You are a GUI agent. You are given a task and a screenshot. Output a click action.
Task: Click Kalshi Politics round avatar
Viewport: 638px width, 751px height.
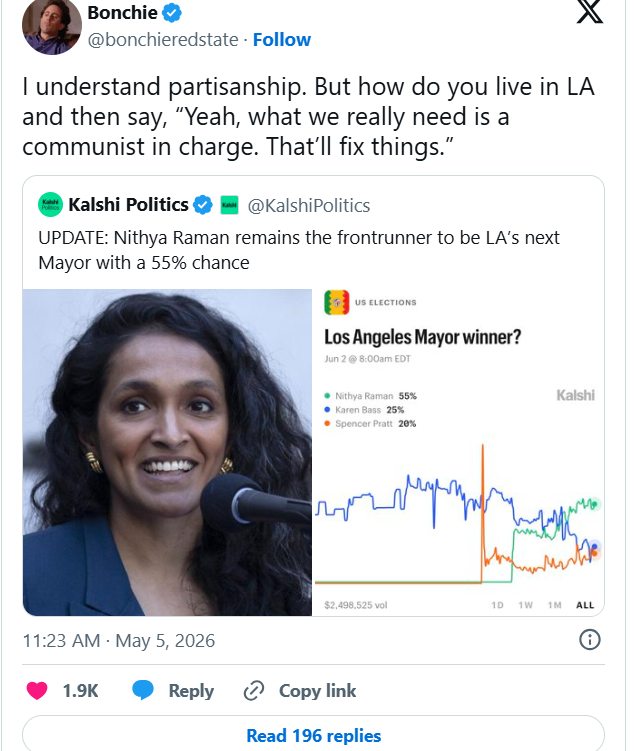(50, 205)
